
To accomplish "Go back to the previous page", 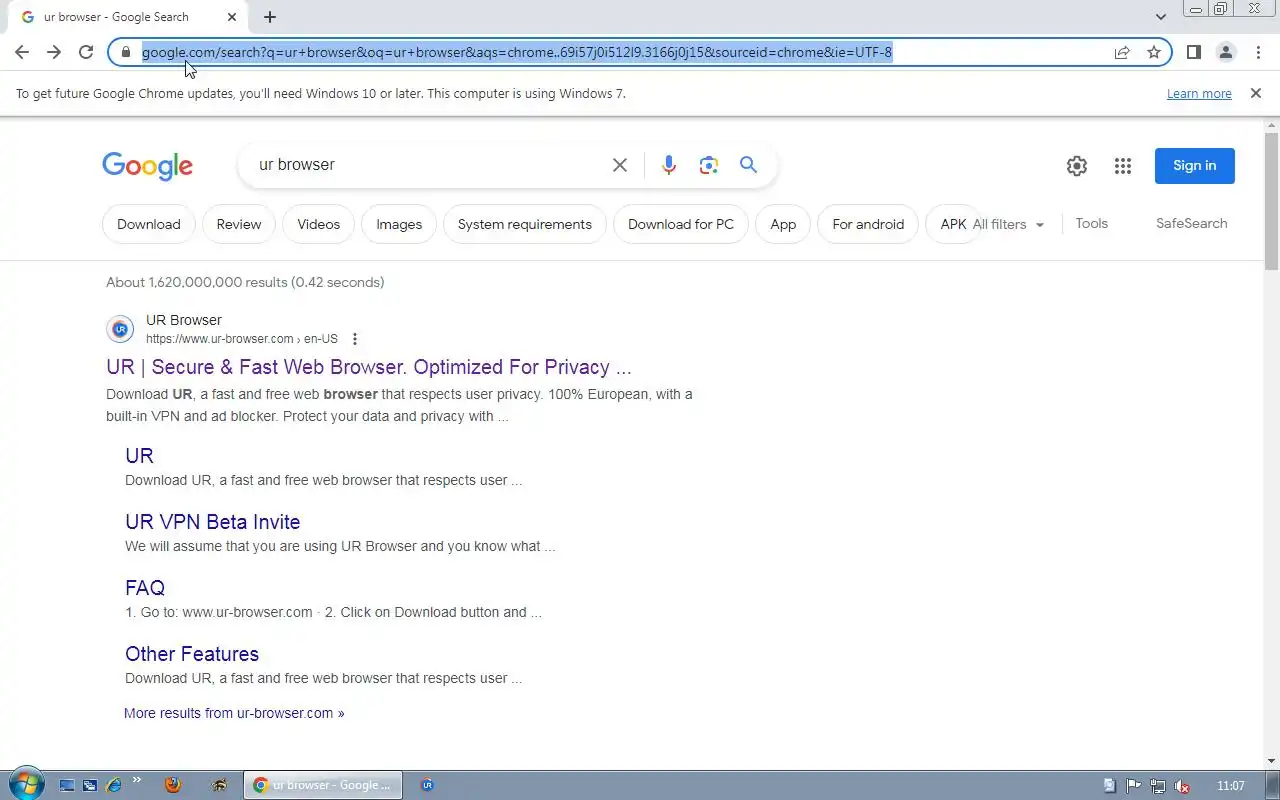I will 22,52.
